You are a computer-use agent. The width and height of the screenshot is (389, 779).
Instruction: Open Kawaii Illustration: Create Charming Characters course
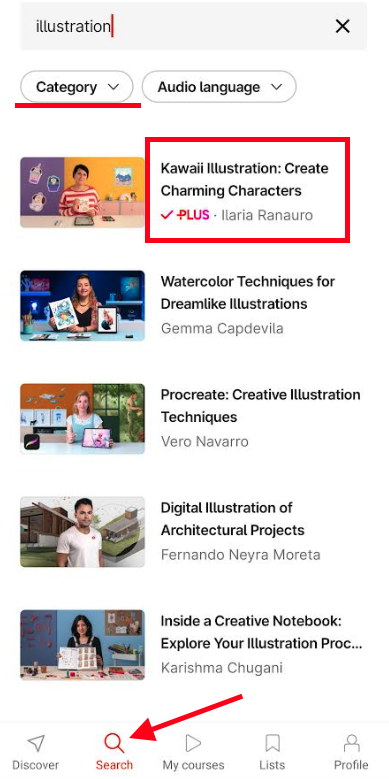(x=244, y=179)
